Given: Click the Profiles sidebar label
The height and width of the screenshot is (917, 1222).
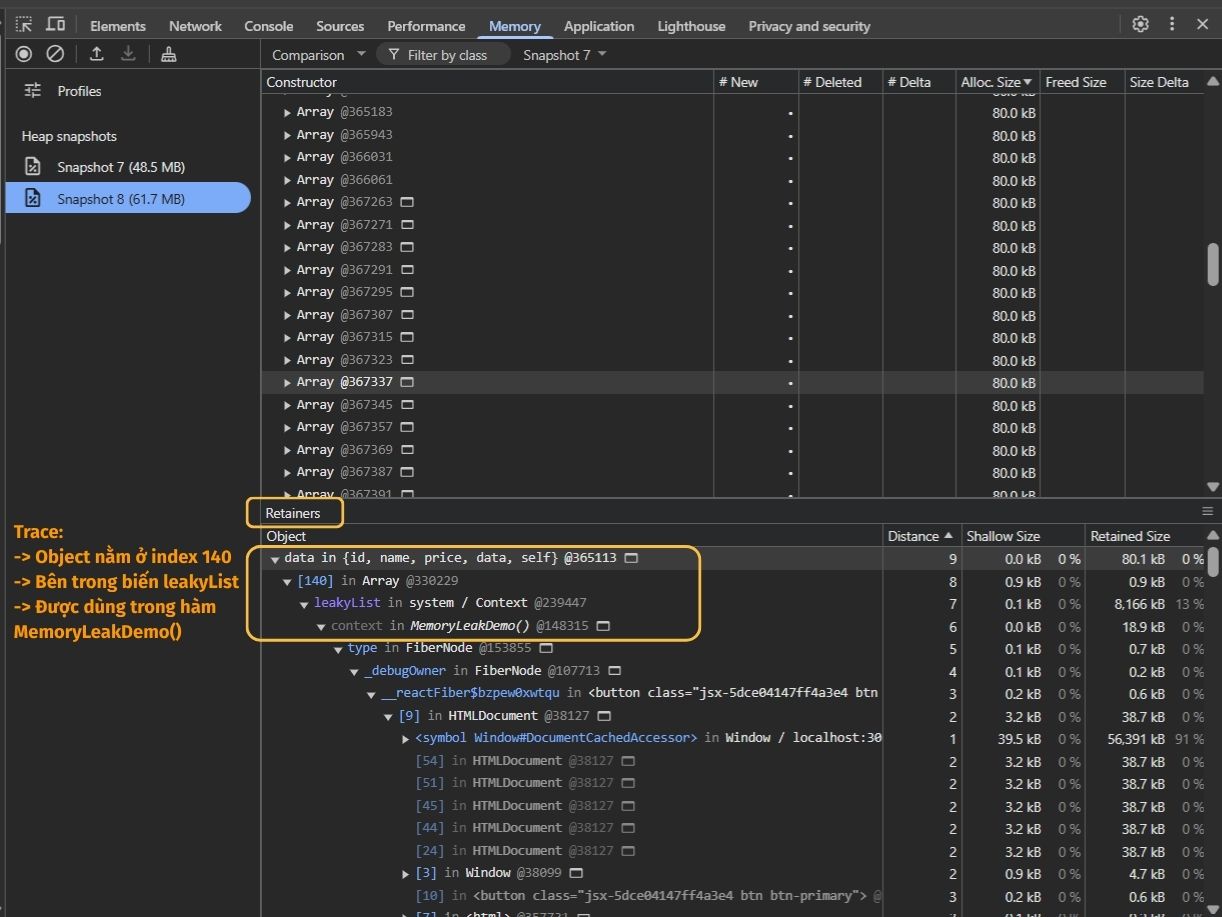Looking at the screenshot, I should [79, 91].
